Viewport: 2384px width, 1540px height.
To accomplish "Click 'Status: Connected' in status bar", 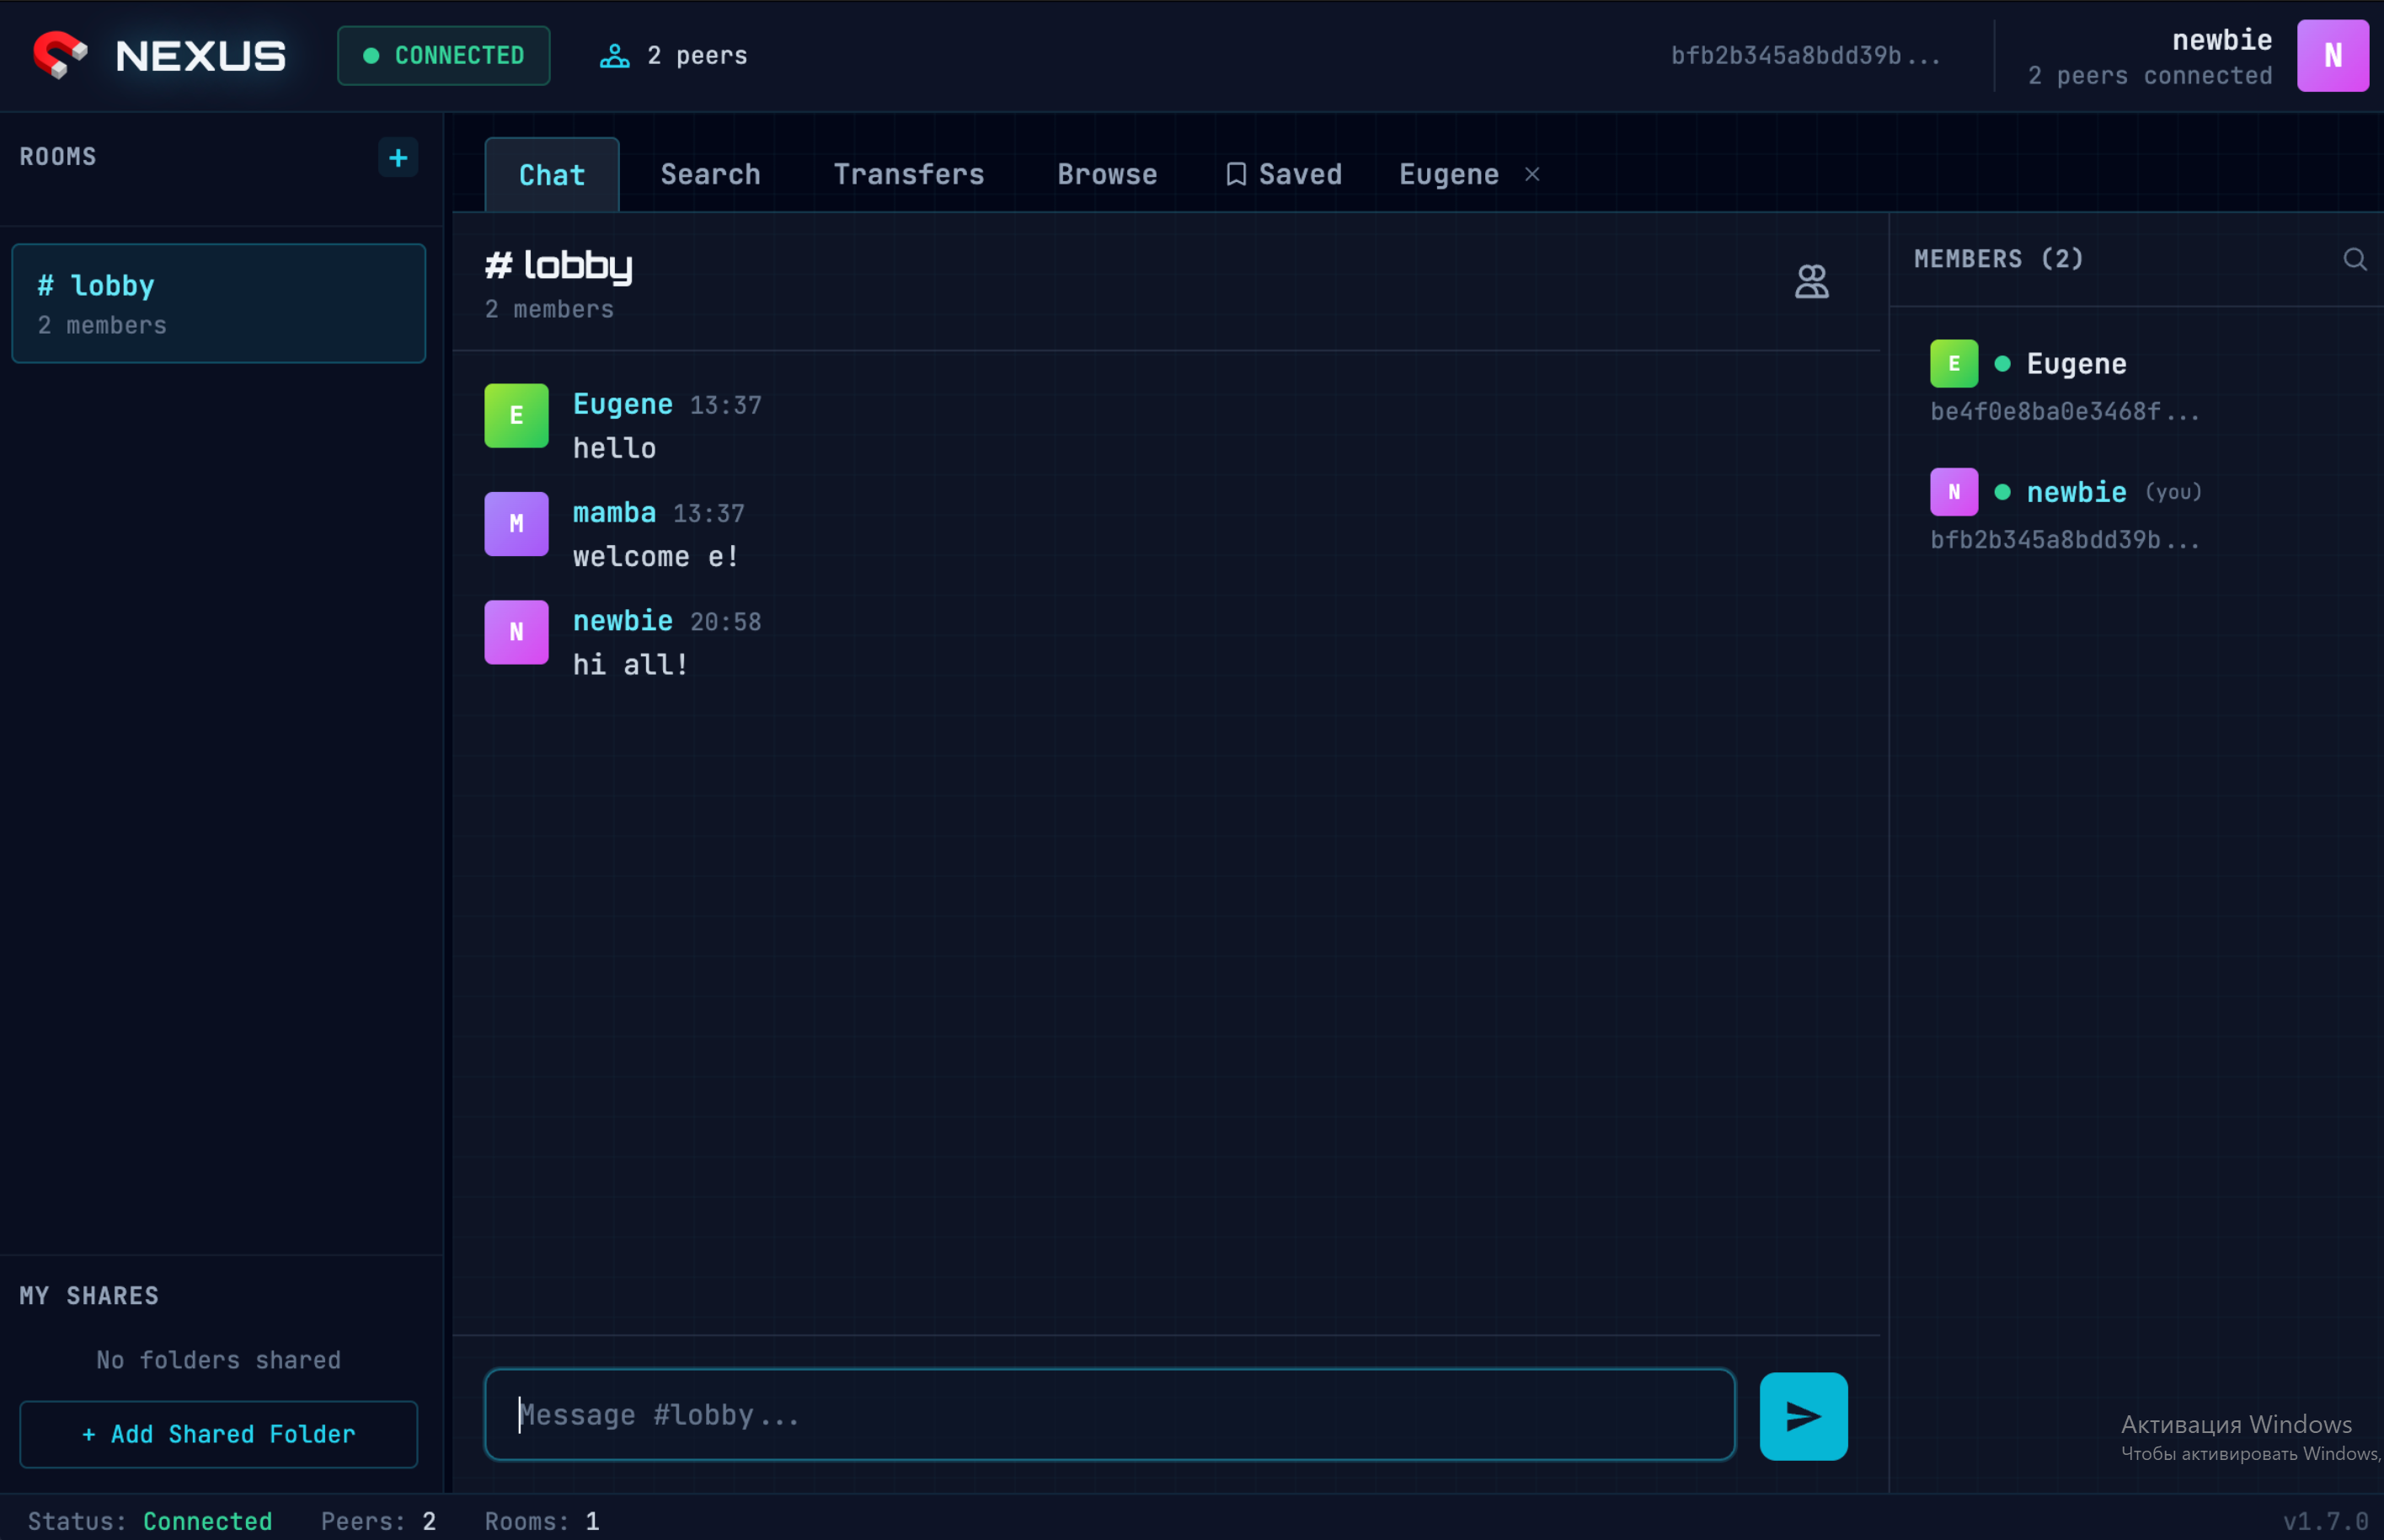I will pyautogui.click(x=149, y=1521).
